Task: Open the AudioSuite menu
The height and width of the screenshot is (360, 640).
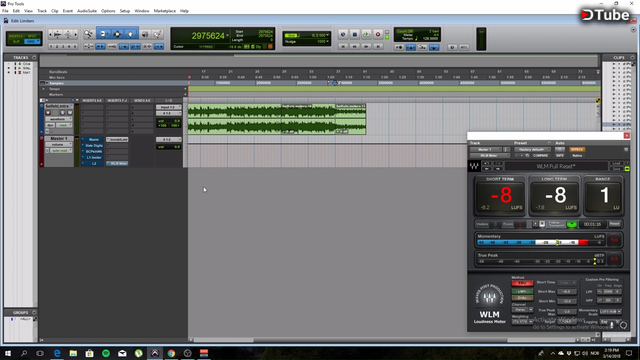Action: [87, 11]
